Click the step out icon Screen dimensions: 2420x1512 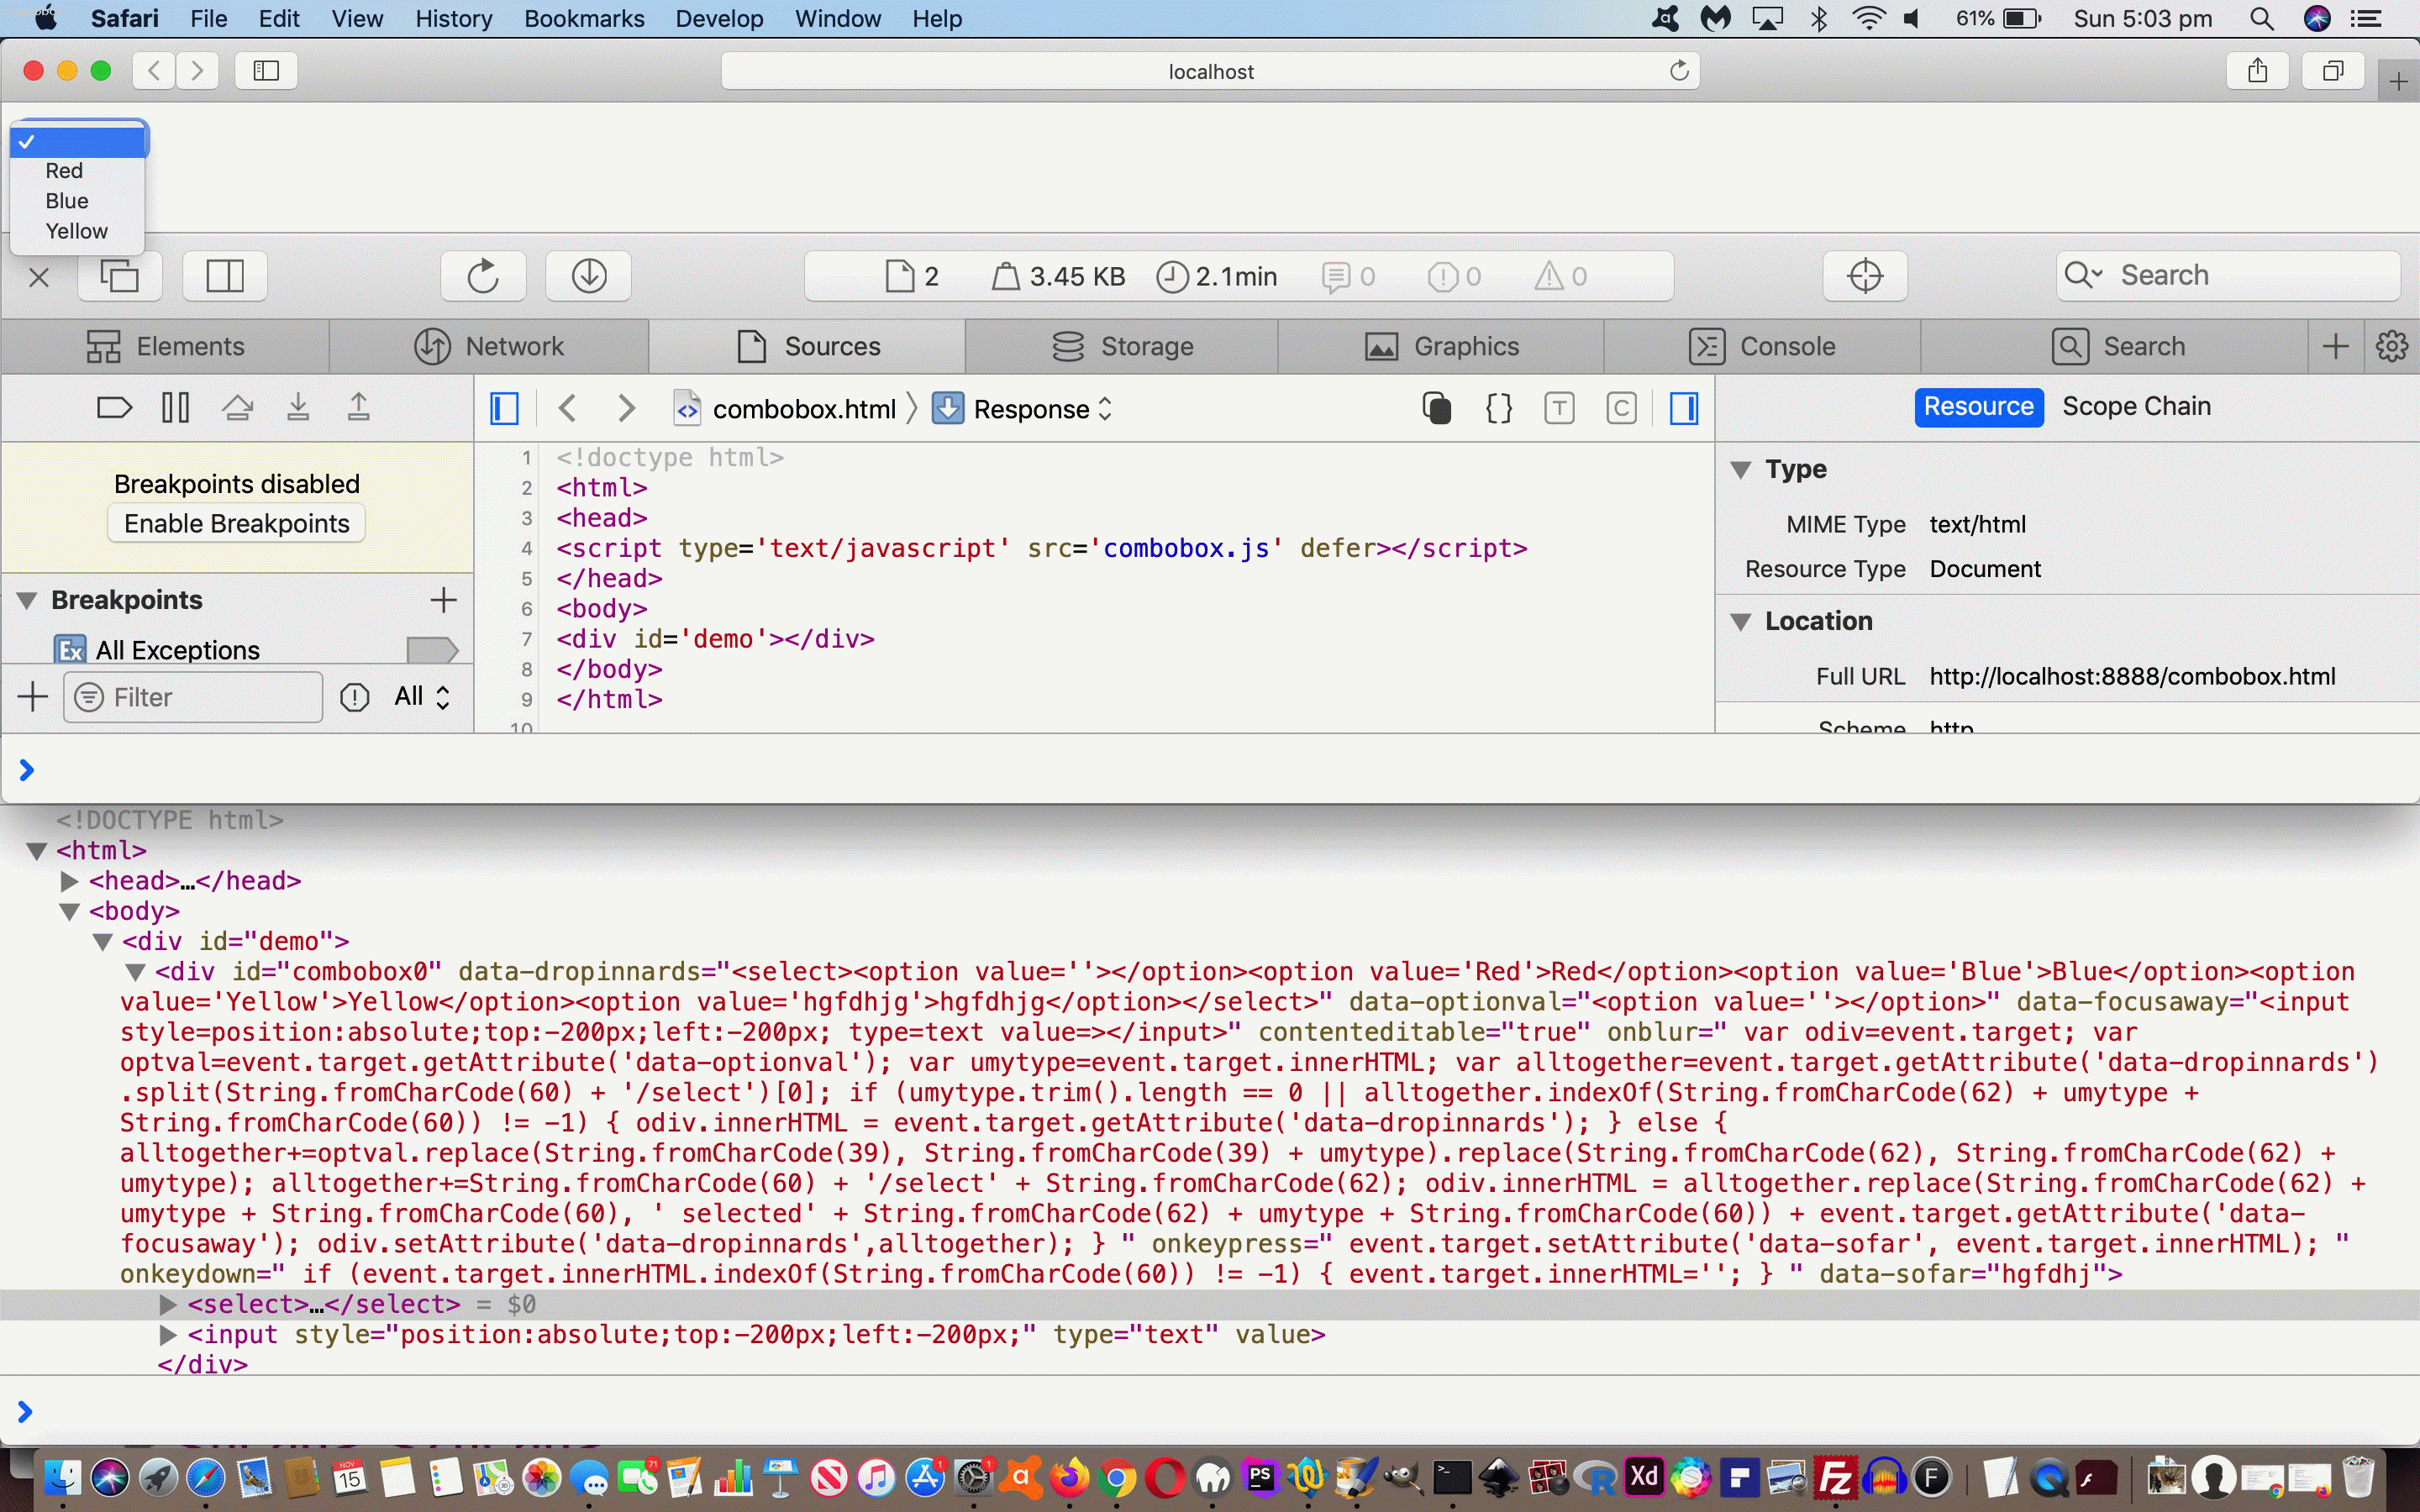tap(358, 407)
